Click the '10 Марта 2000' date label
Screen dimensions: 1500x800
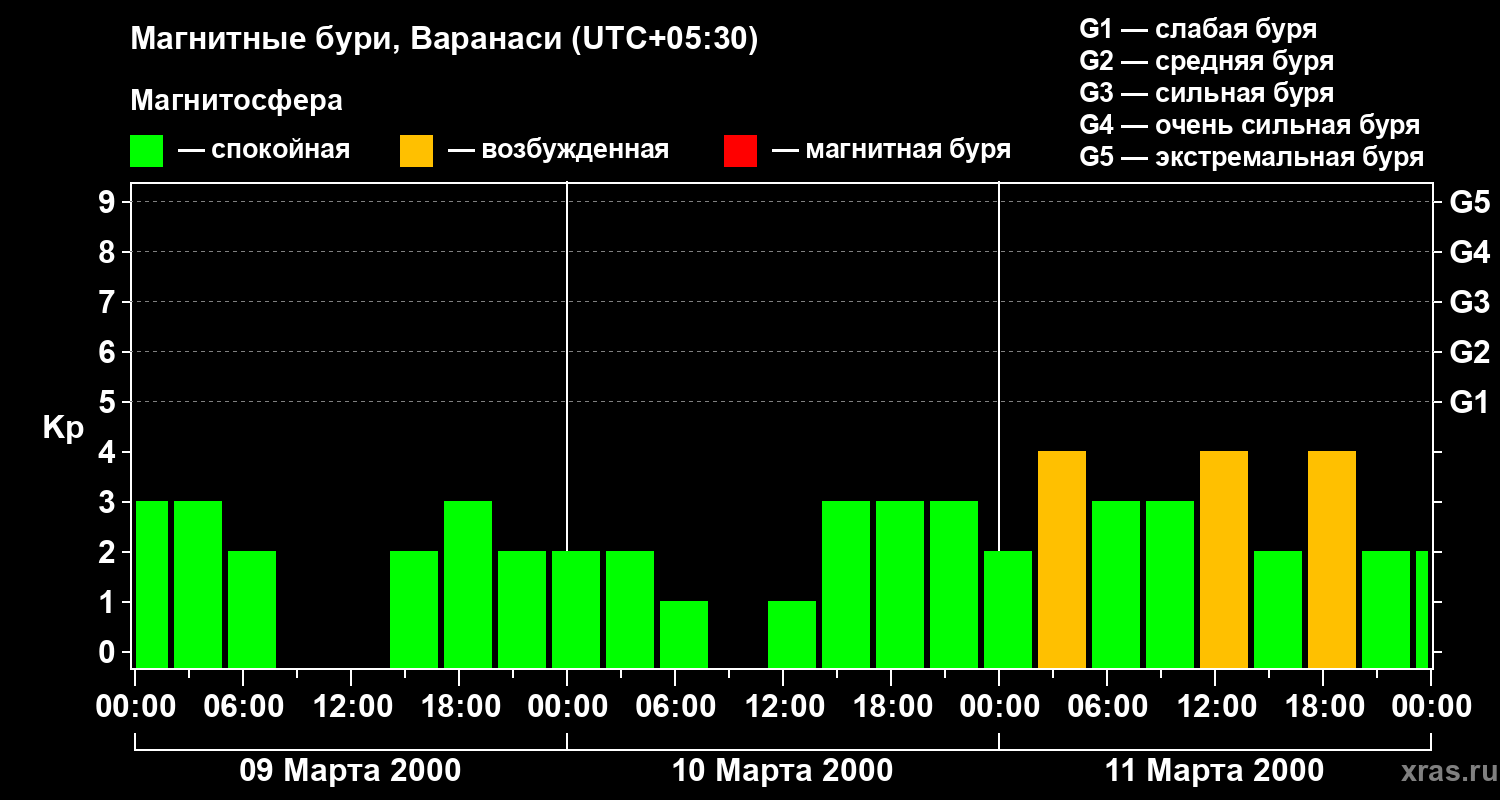point(782,771)
